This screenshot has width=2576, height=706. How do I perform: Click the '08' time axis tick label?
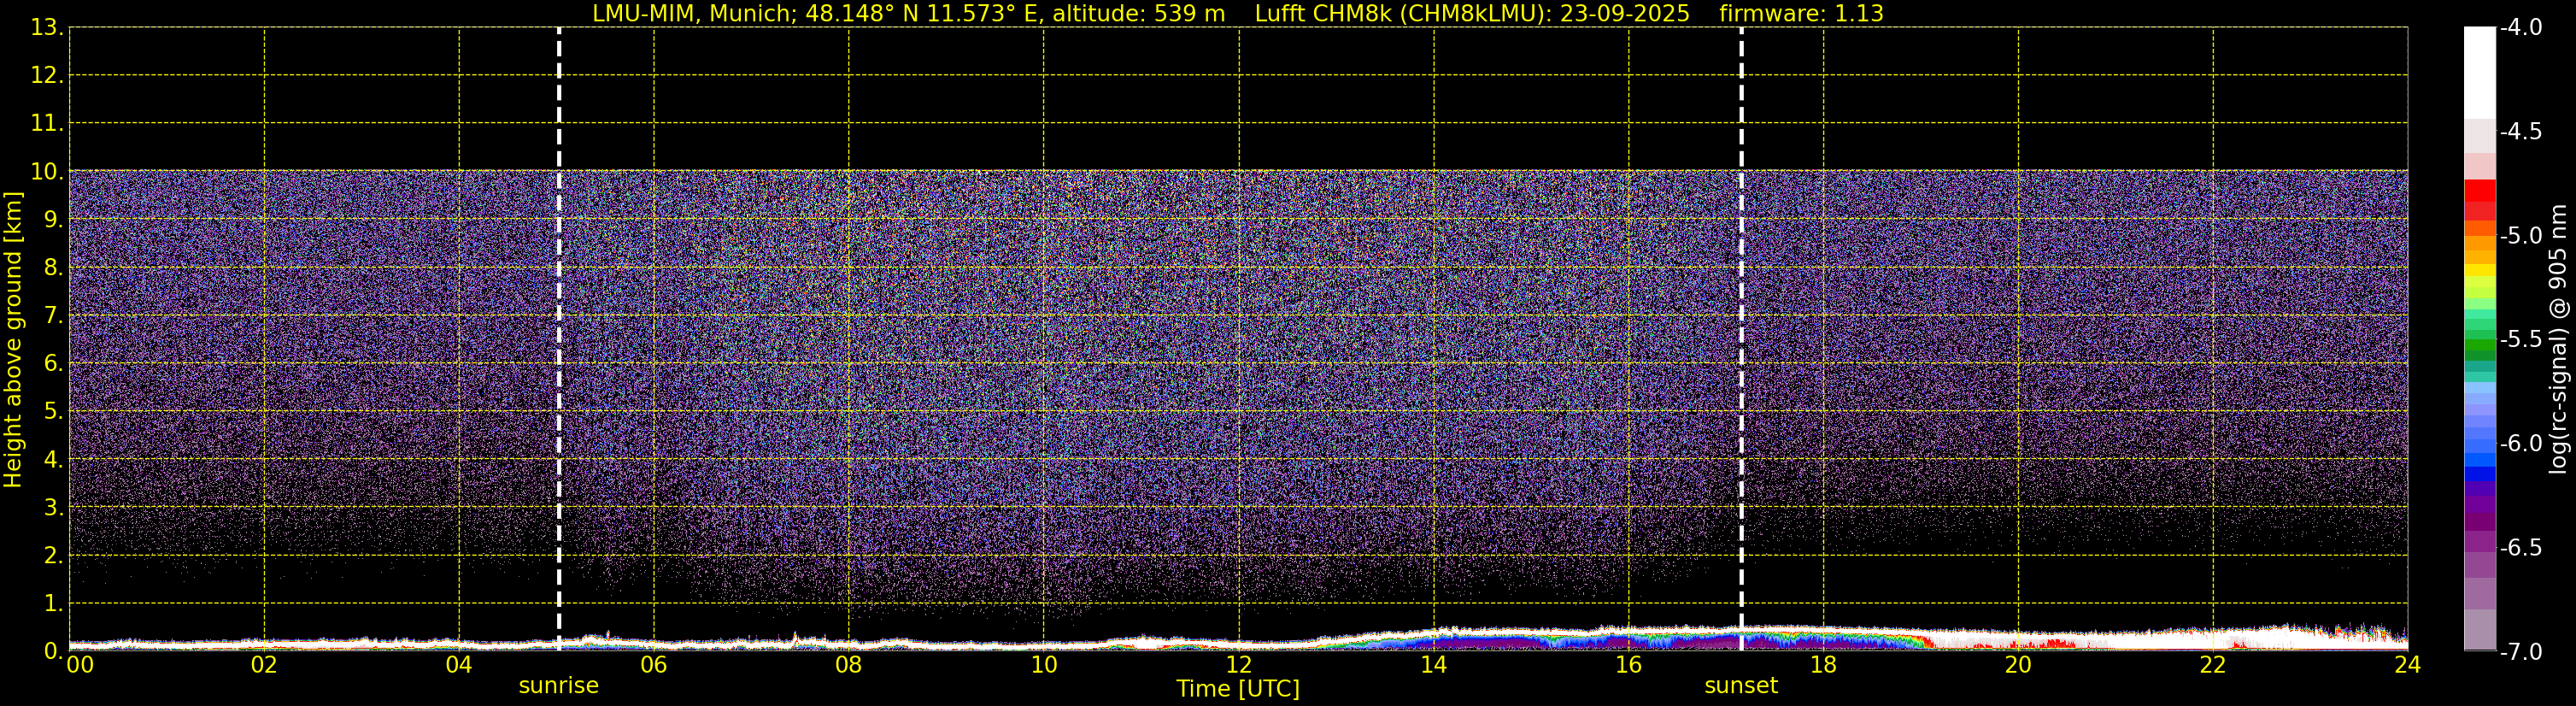click(x=849, y=665)
